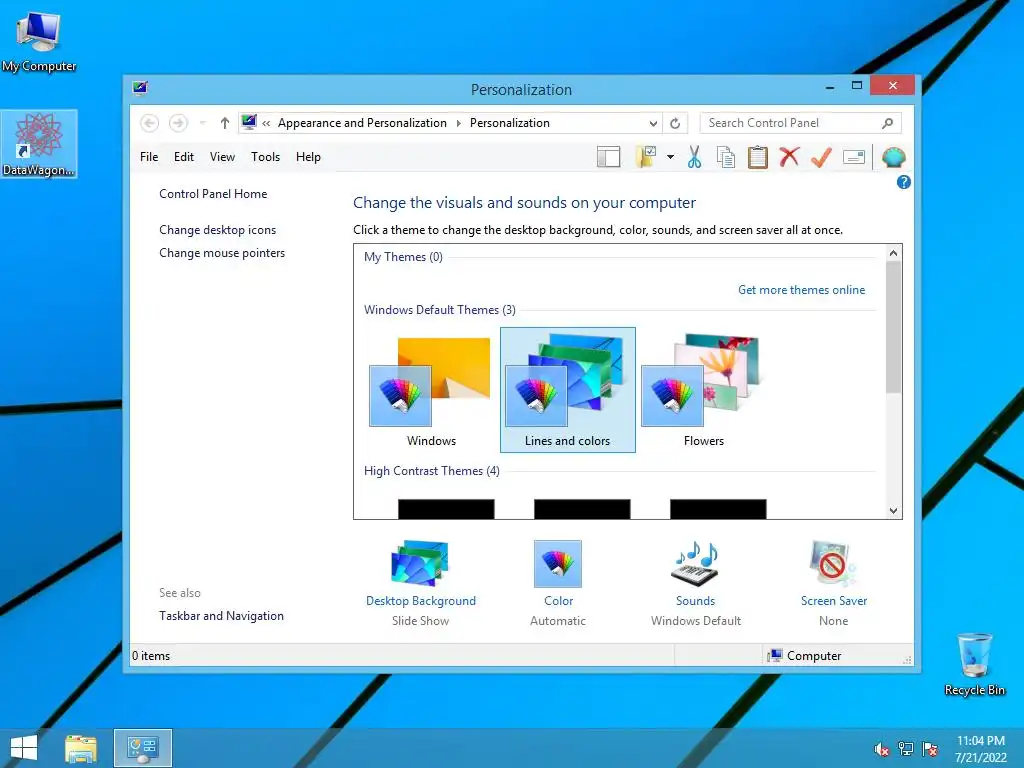Screen dimensions: 1024x768
Task: Click the Cut scissors toolbar icon
Action: click(x=694, y=157)
